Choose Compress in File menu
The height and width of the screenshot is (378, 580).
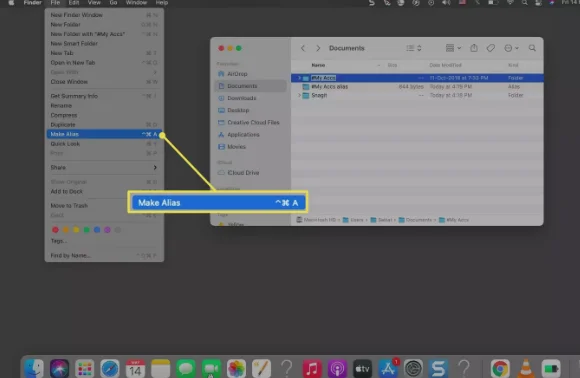click(104, 115)
